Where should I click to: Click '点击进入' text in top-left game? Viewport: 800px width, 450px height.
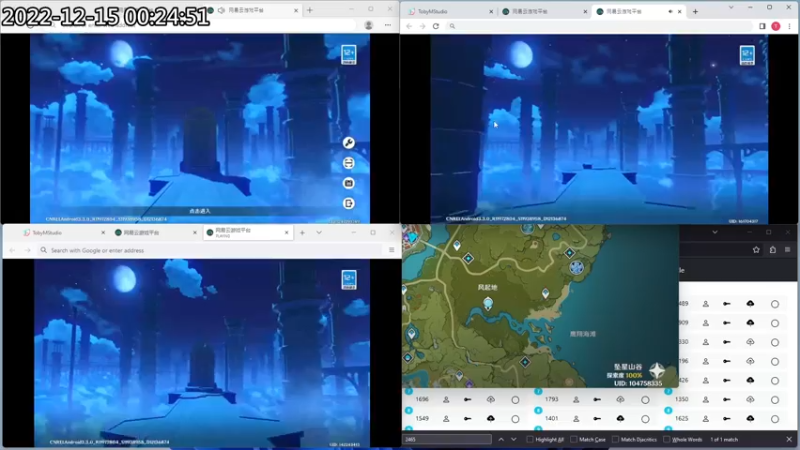[x=200, y=211]
